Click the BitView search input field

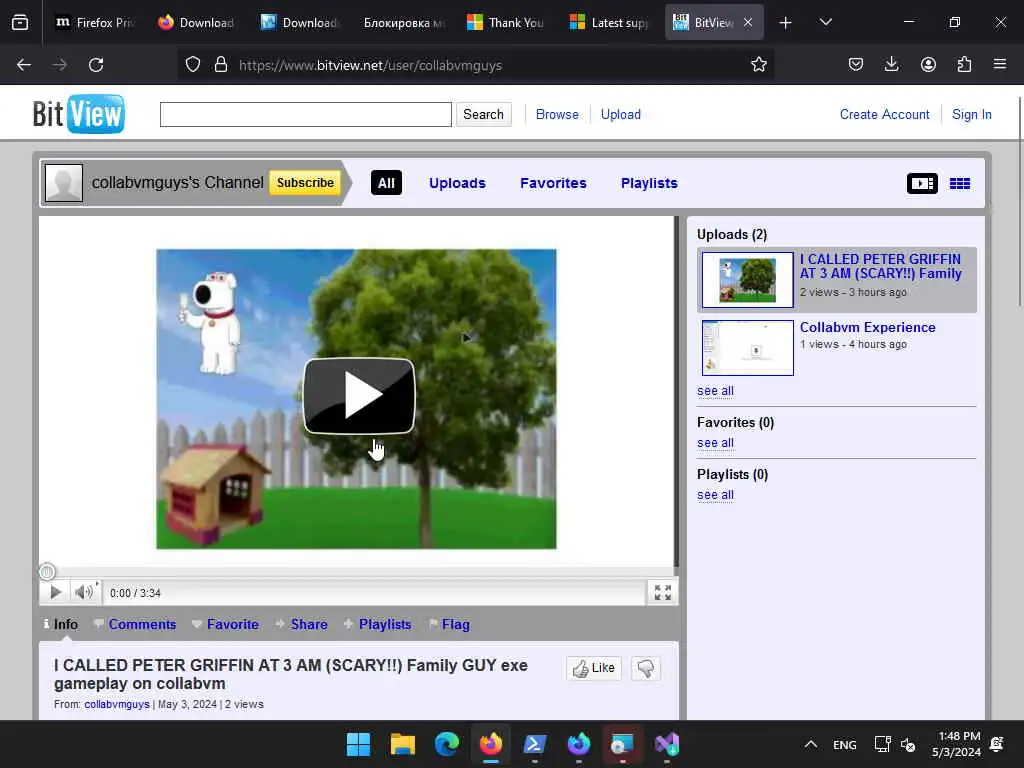pyautogui.click(x=306, y=114)
